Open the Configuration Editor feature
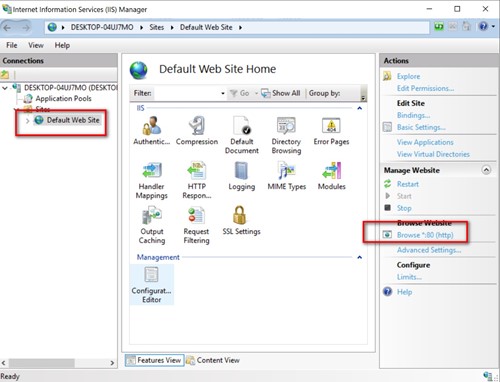This screenshot has width=500, height=382. point(152,285)
